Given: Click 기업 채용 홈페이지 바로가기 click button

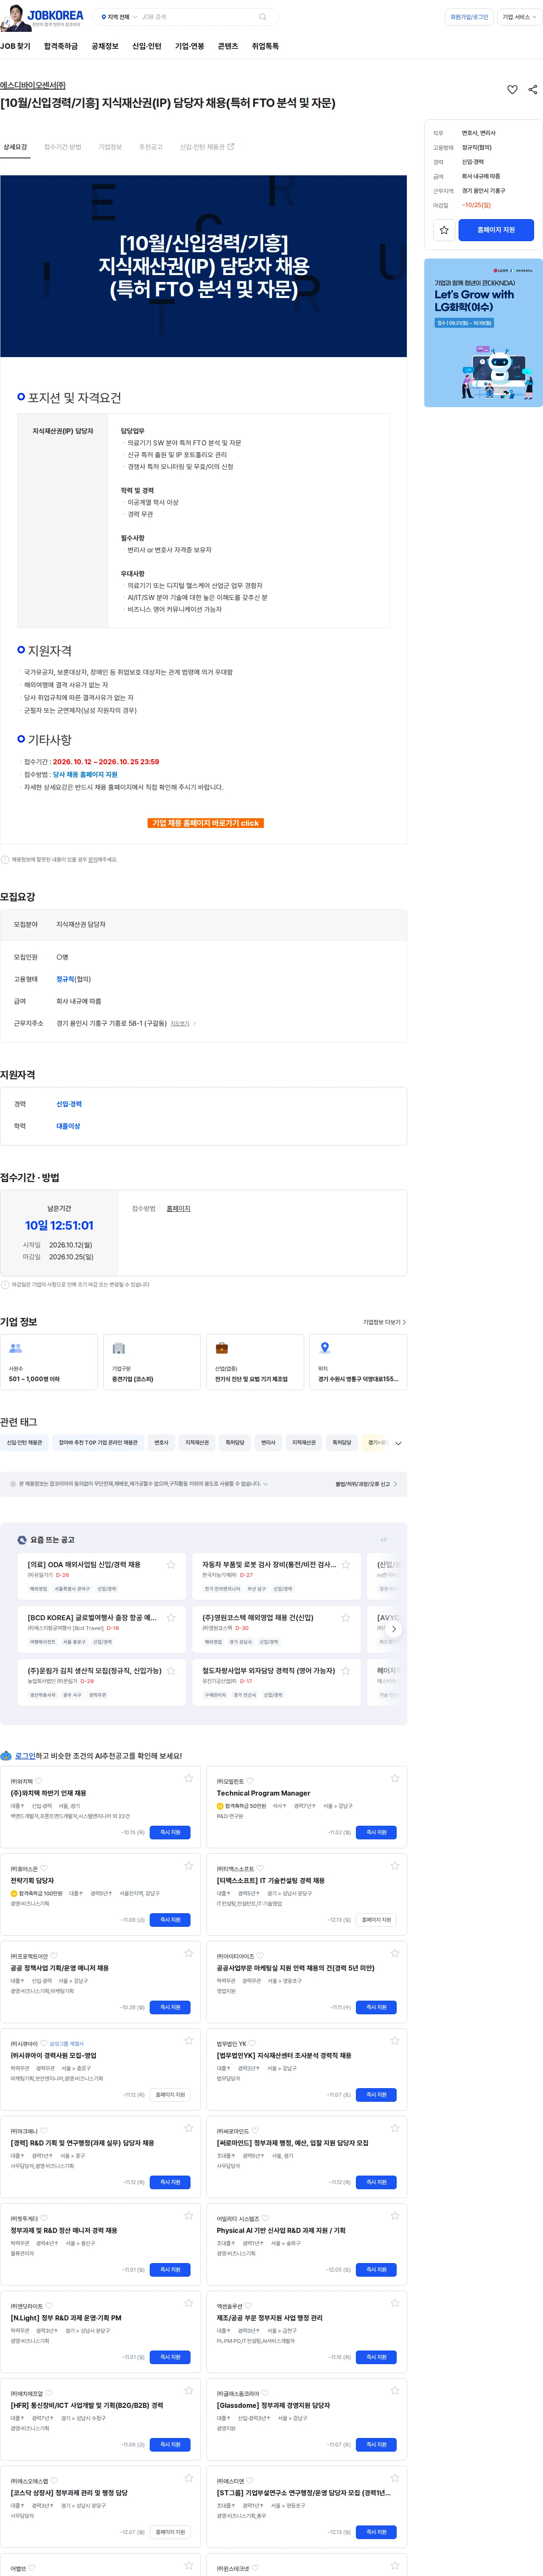Looking at the screenshot, I should [x=206, y=823].
